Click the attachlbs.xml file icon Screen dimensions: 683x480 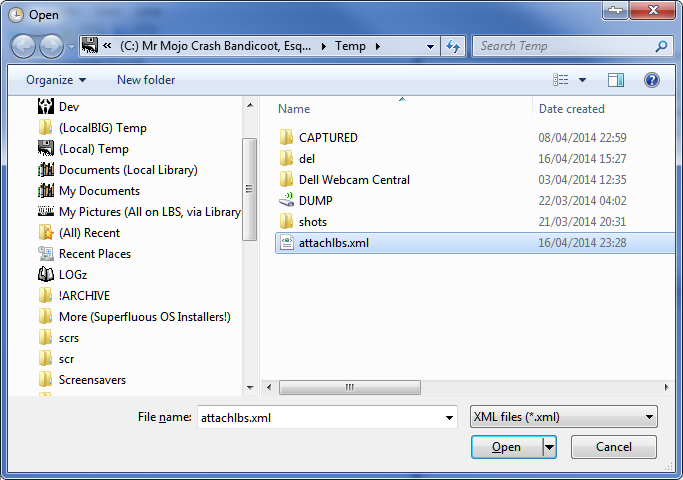tap(287, 243)
